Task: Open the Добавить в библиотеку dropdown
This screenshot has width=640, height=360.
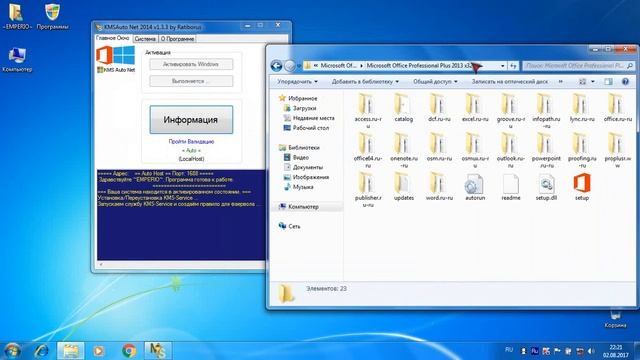Action: tap(365, 82)
